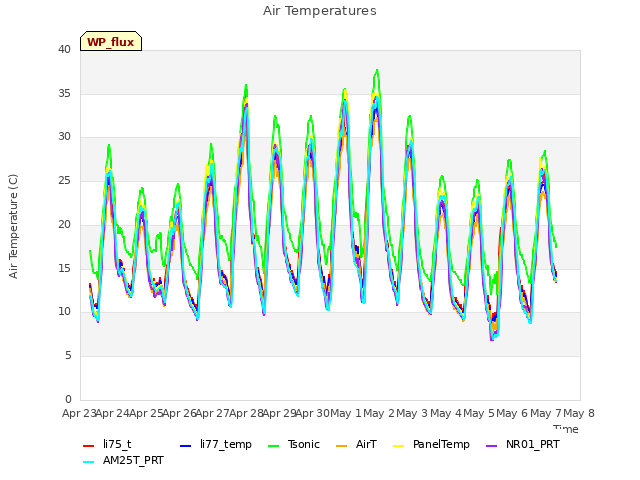Toggle the NR01_PRT legend entry
Screen dimensions: 640x480
tap(522, 444)
